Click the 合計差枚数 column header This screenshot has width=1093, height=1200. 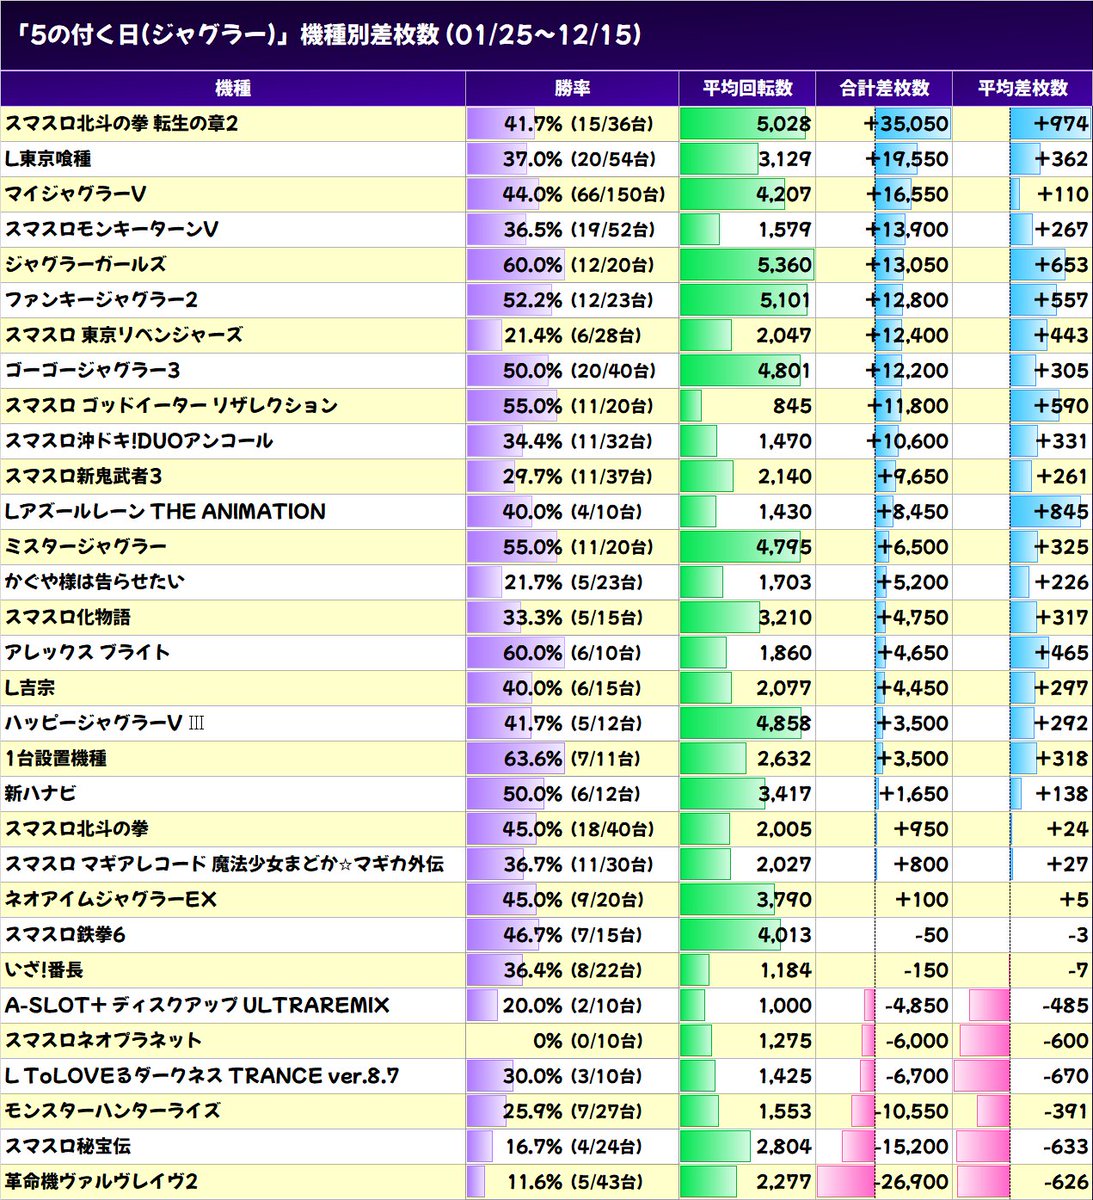click(x=884, y=89)
